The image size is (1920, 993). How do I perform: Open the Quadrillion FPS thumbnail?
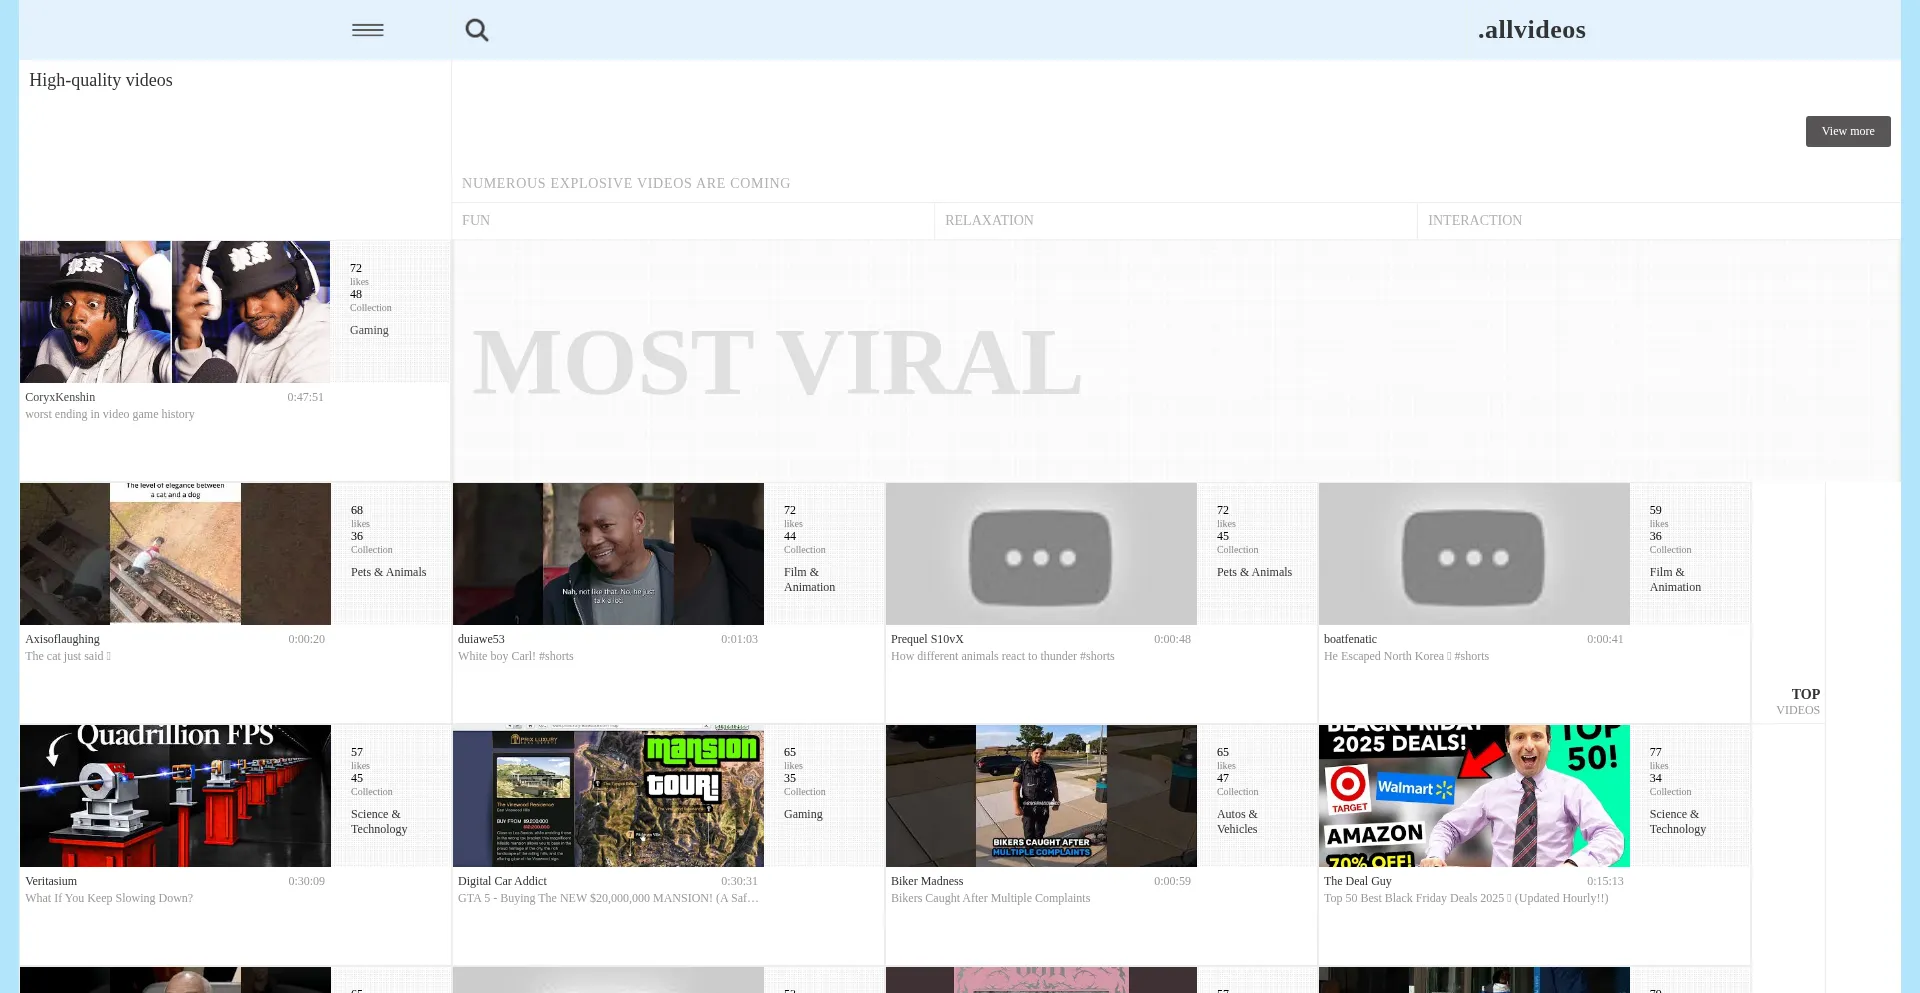[175, 796]
